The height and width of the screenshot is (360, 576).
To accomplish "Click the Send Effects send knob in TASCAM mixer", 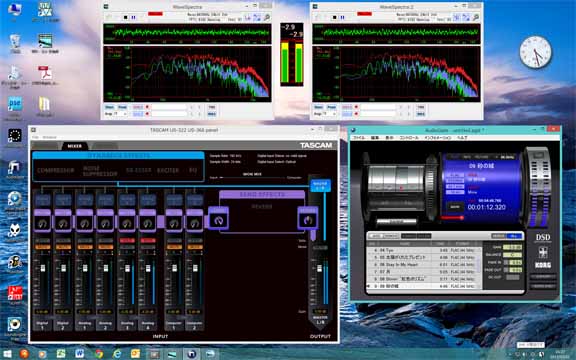I will (x=219, y=220).
